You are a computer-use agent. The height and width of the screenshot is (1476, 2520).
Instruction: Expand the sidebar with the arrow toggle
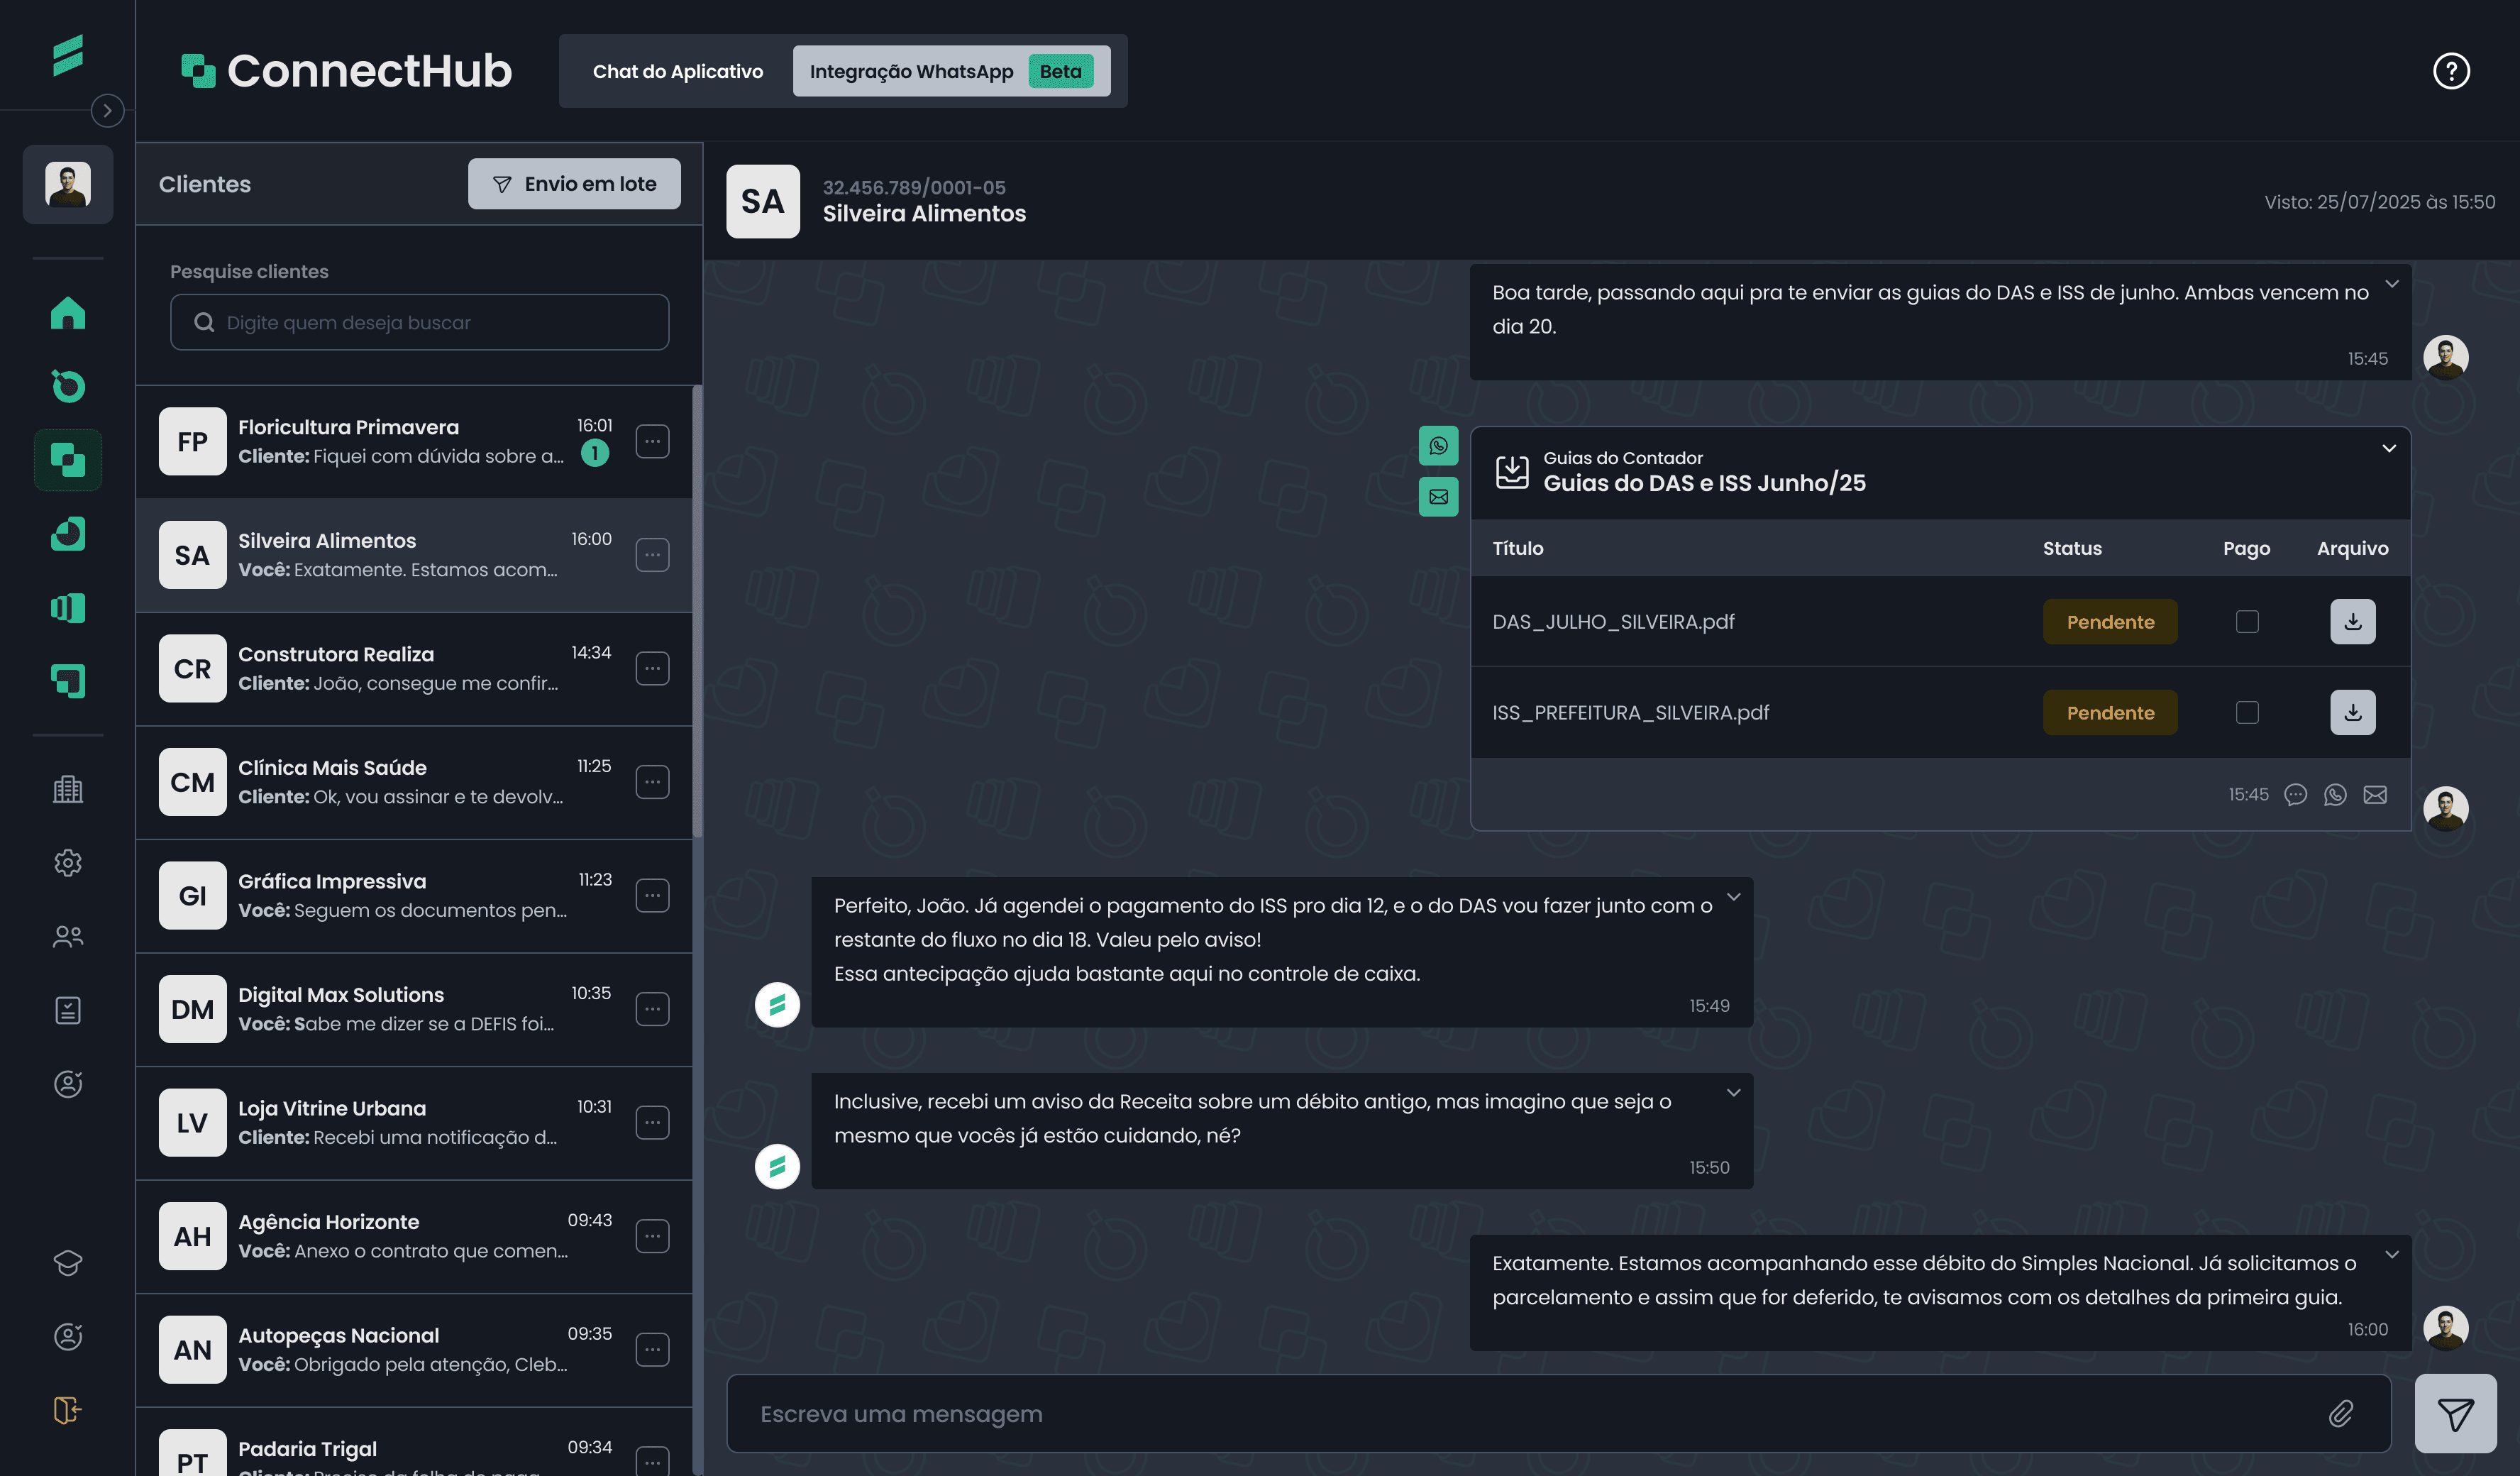(107, 110)
